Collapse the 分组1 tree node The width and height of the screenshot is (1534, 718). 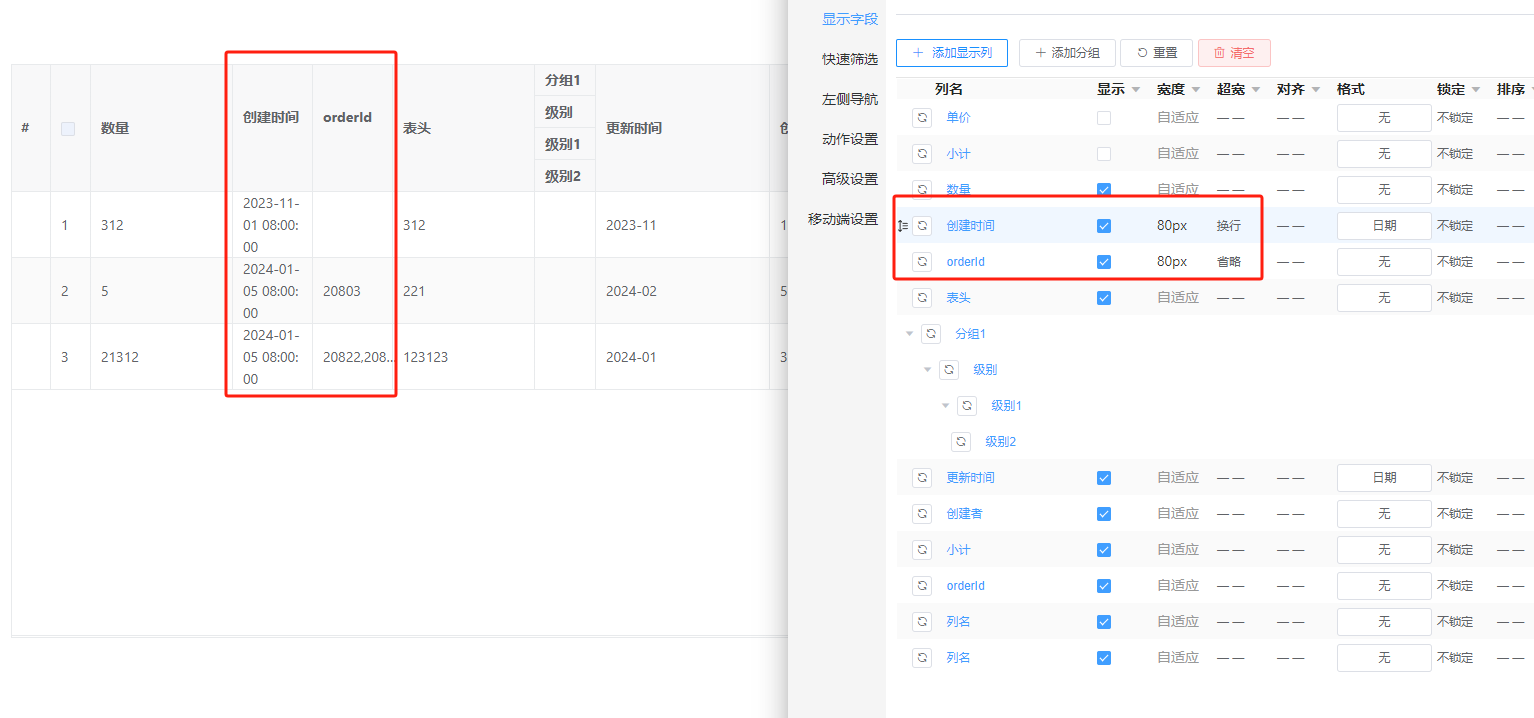(x=909, y=334)
